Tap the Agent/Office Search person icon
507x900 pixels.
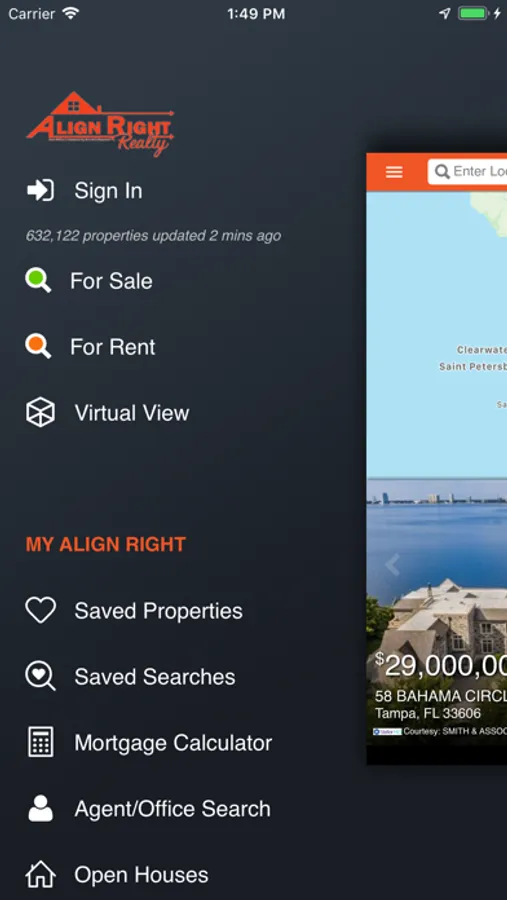(40, 808)
